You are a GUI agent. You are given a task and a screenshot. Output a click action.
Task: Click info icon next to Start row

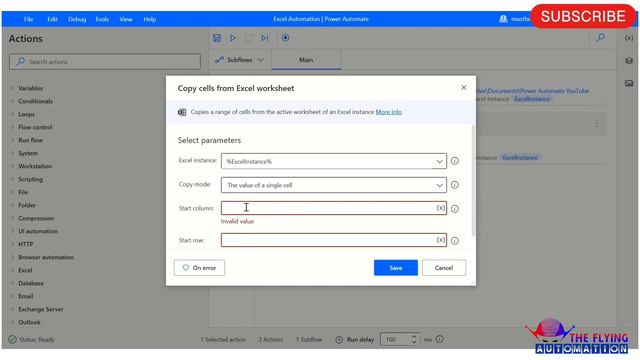tap(455, 241)
